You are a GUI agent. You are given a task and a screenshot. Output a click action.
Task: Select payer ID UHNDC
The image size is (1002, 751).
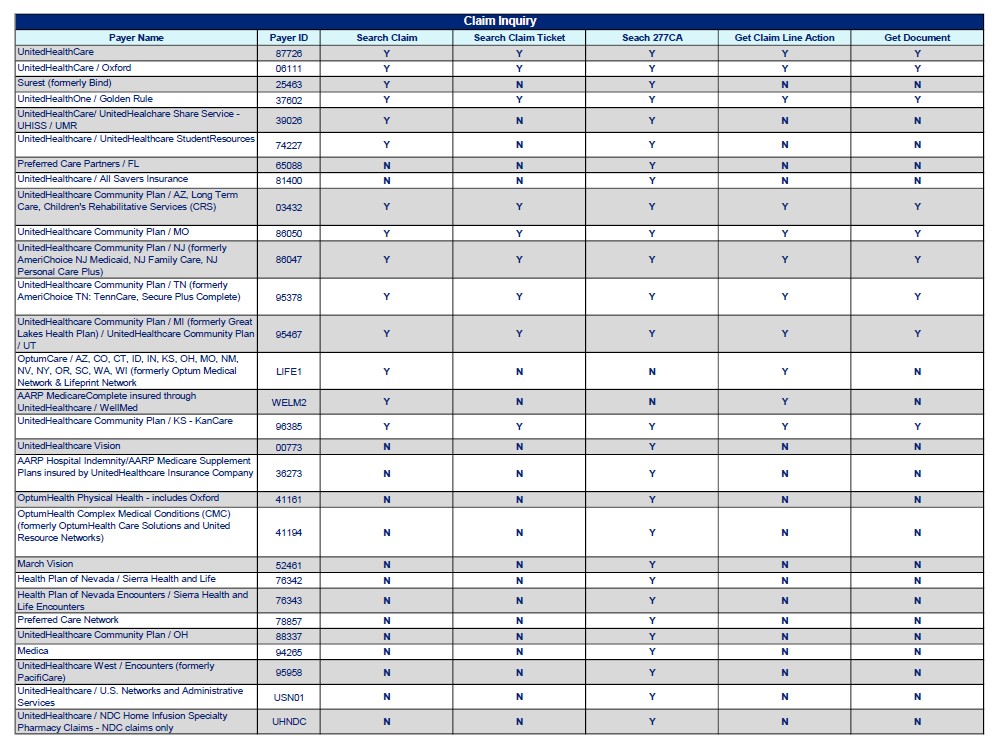pyautogui.click(x=289, y=722)
